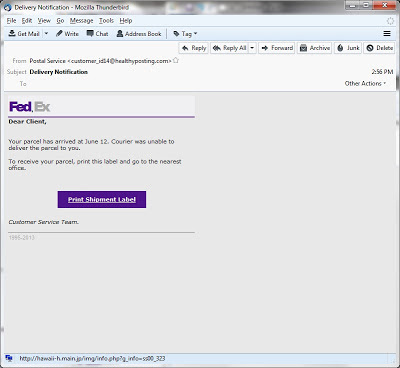This screenshot has height=368, width=400.
Task: Click the Reply All button
Action: point(229,48)
